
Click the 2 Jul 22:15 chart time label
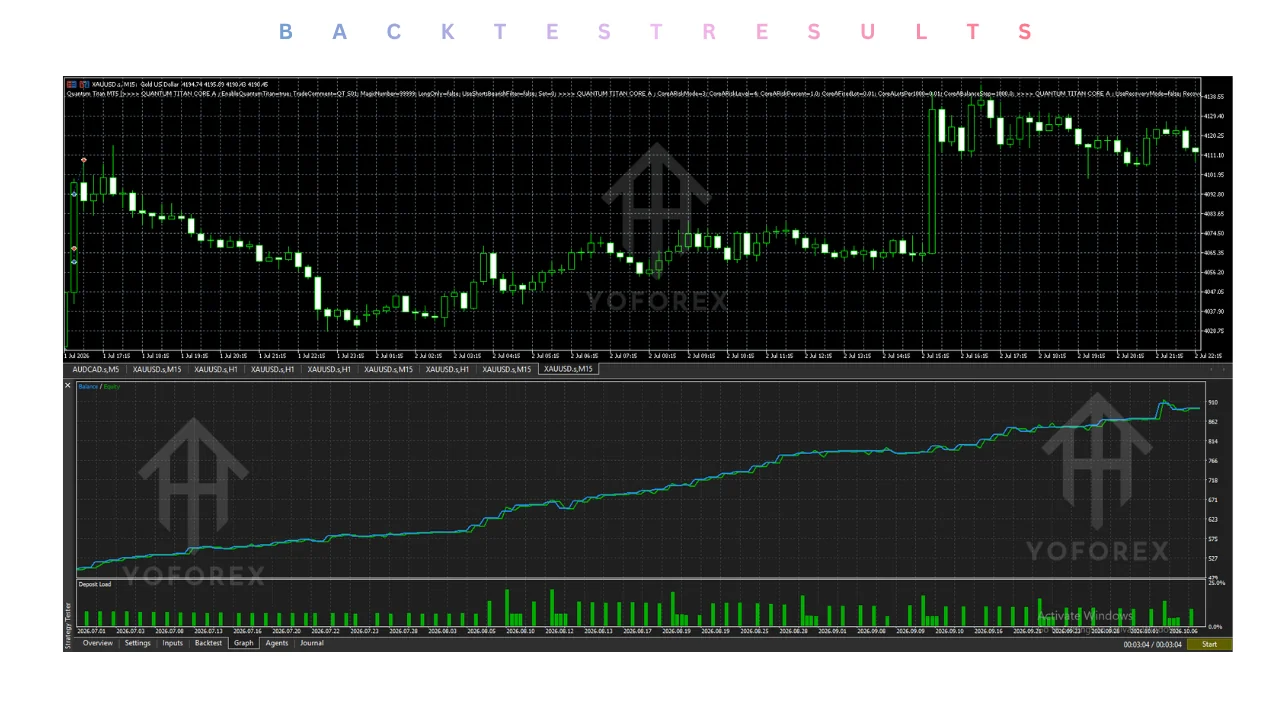[1210, 355]
